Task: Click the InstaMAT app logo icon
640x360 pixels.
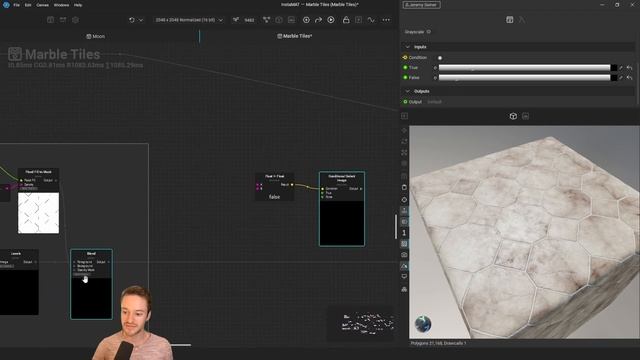Action: [5, 4]
